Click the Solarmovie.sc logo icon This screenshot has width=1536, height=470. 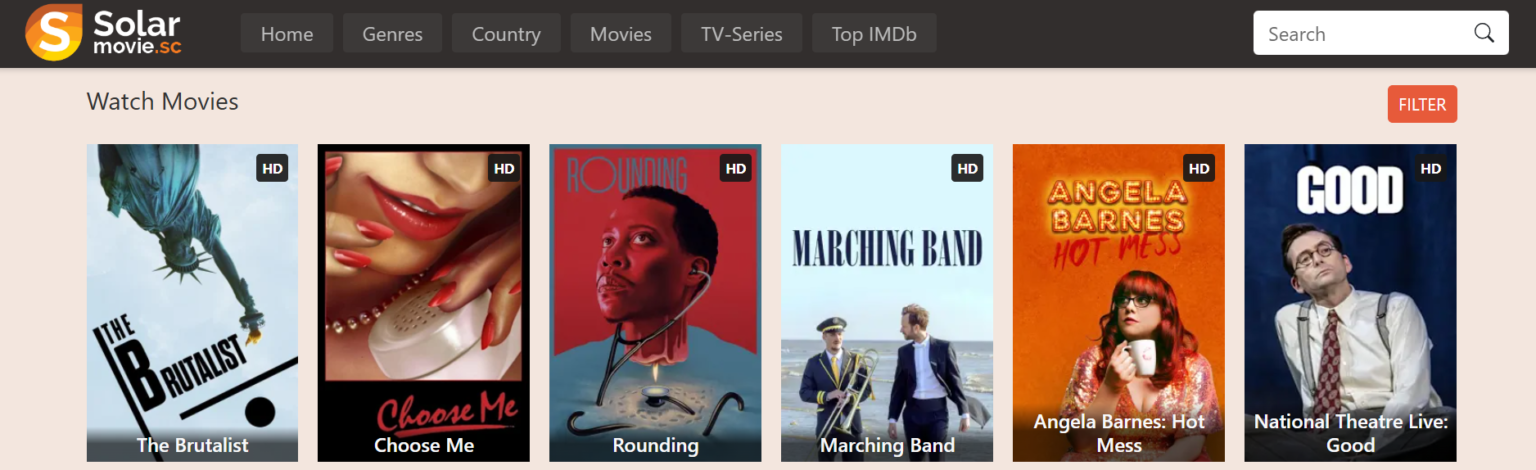(53, 33)
